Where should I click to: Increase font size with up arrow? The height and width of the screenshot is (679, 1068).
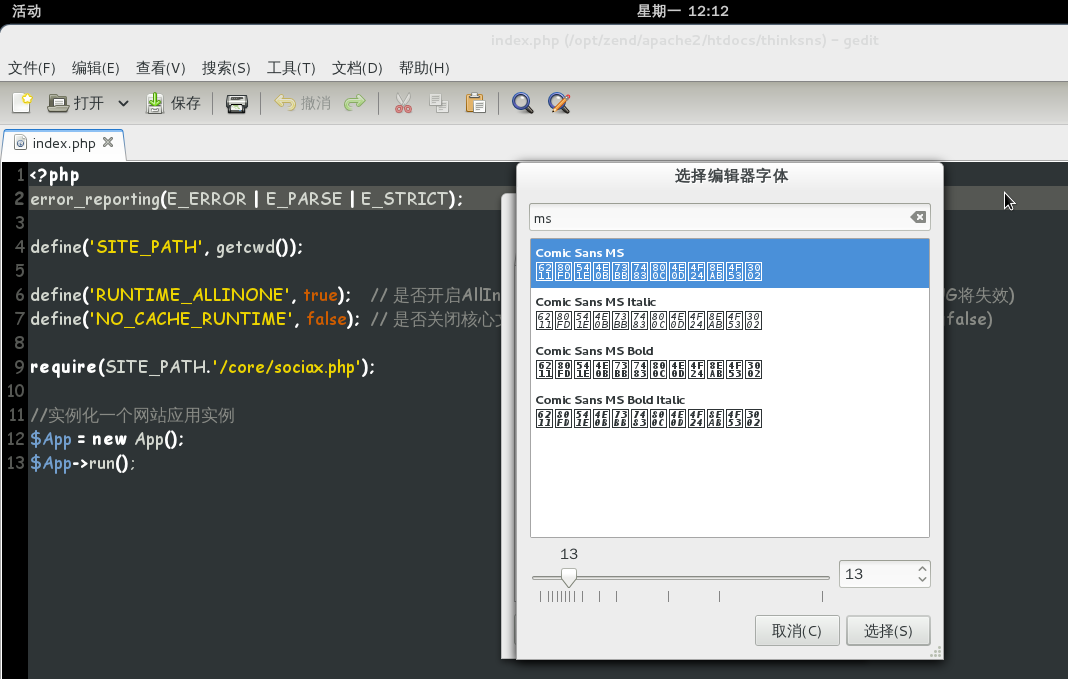[922, 568]
